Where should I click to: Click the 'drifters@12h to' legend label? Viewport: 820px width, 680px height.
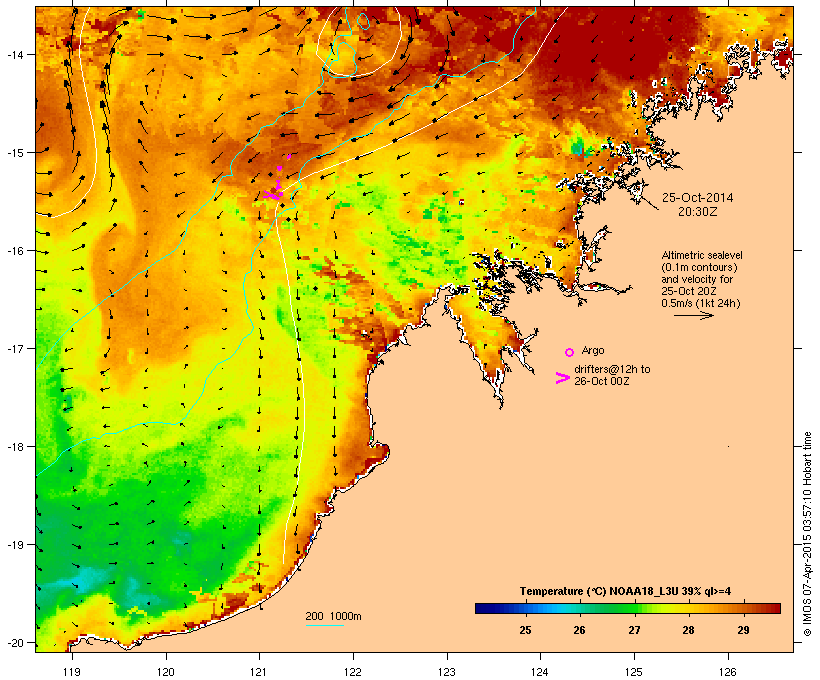point(612,369)
